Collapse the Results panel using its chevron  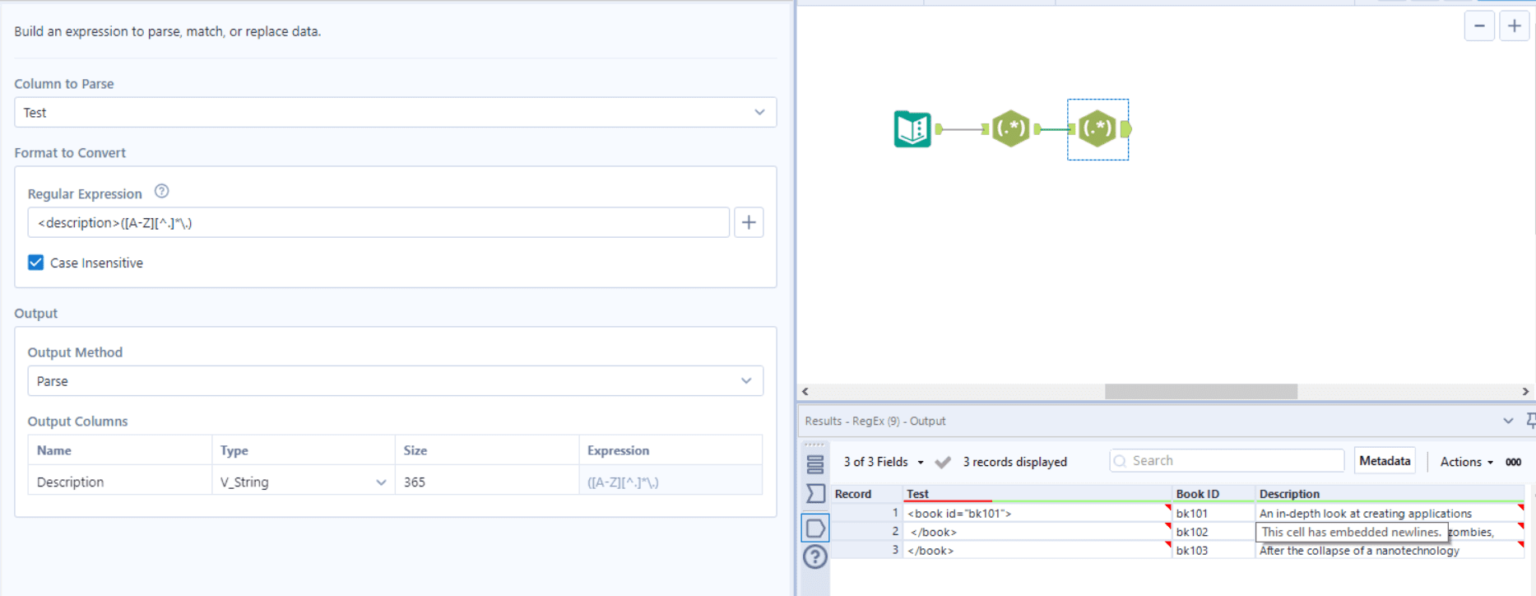(1508, 420)
